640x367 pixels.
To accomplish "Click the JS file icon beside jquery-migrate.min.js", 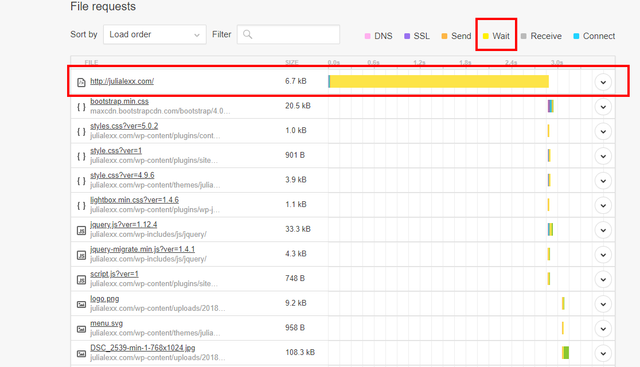I will [x=81, y=255].
